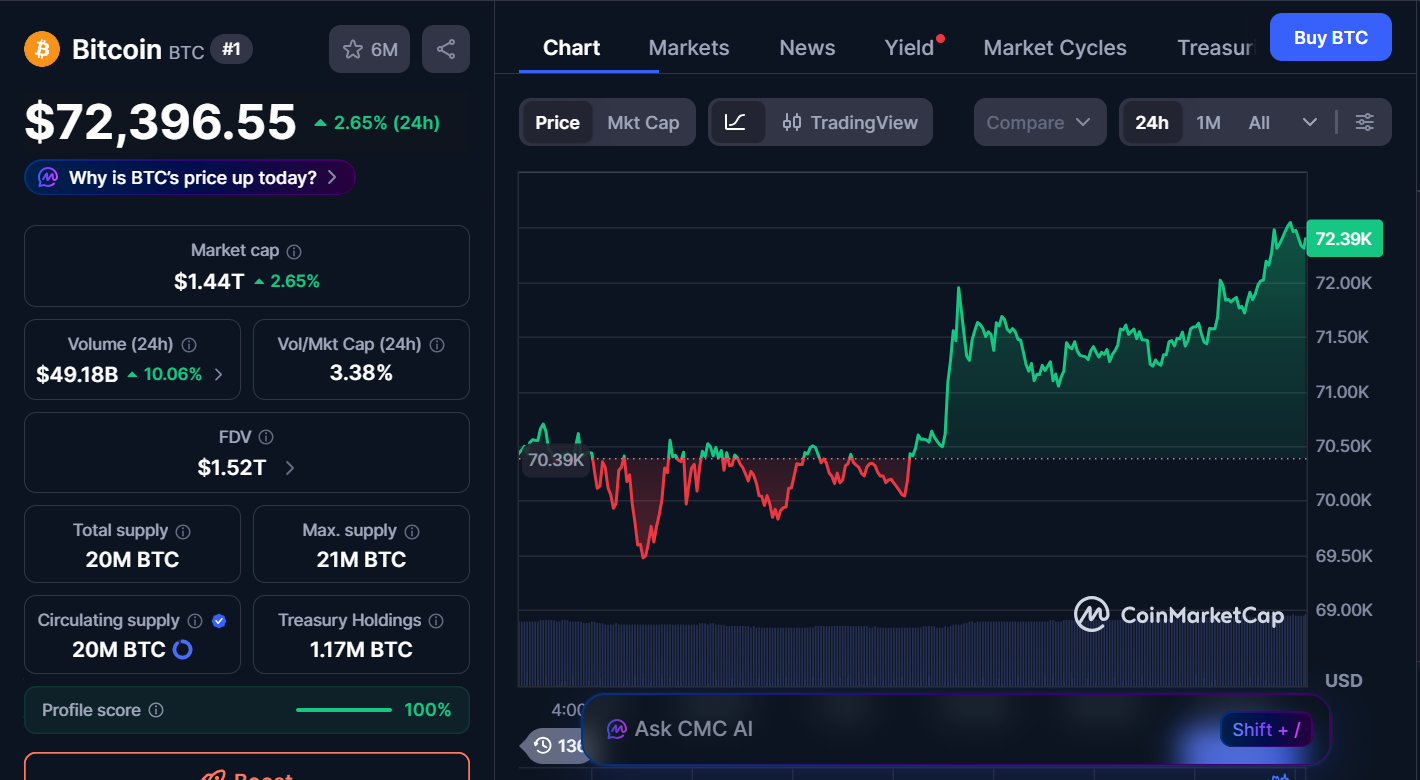Click the star watchlist icon
Viewport: 1420px width, 780px height.
coord(353,49)
